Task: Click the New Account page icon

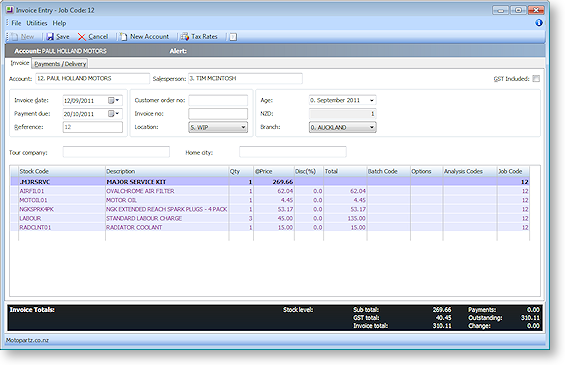Action: coord(124,37)
